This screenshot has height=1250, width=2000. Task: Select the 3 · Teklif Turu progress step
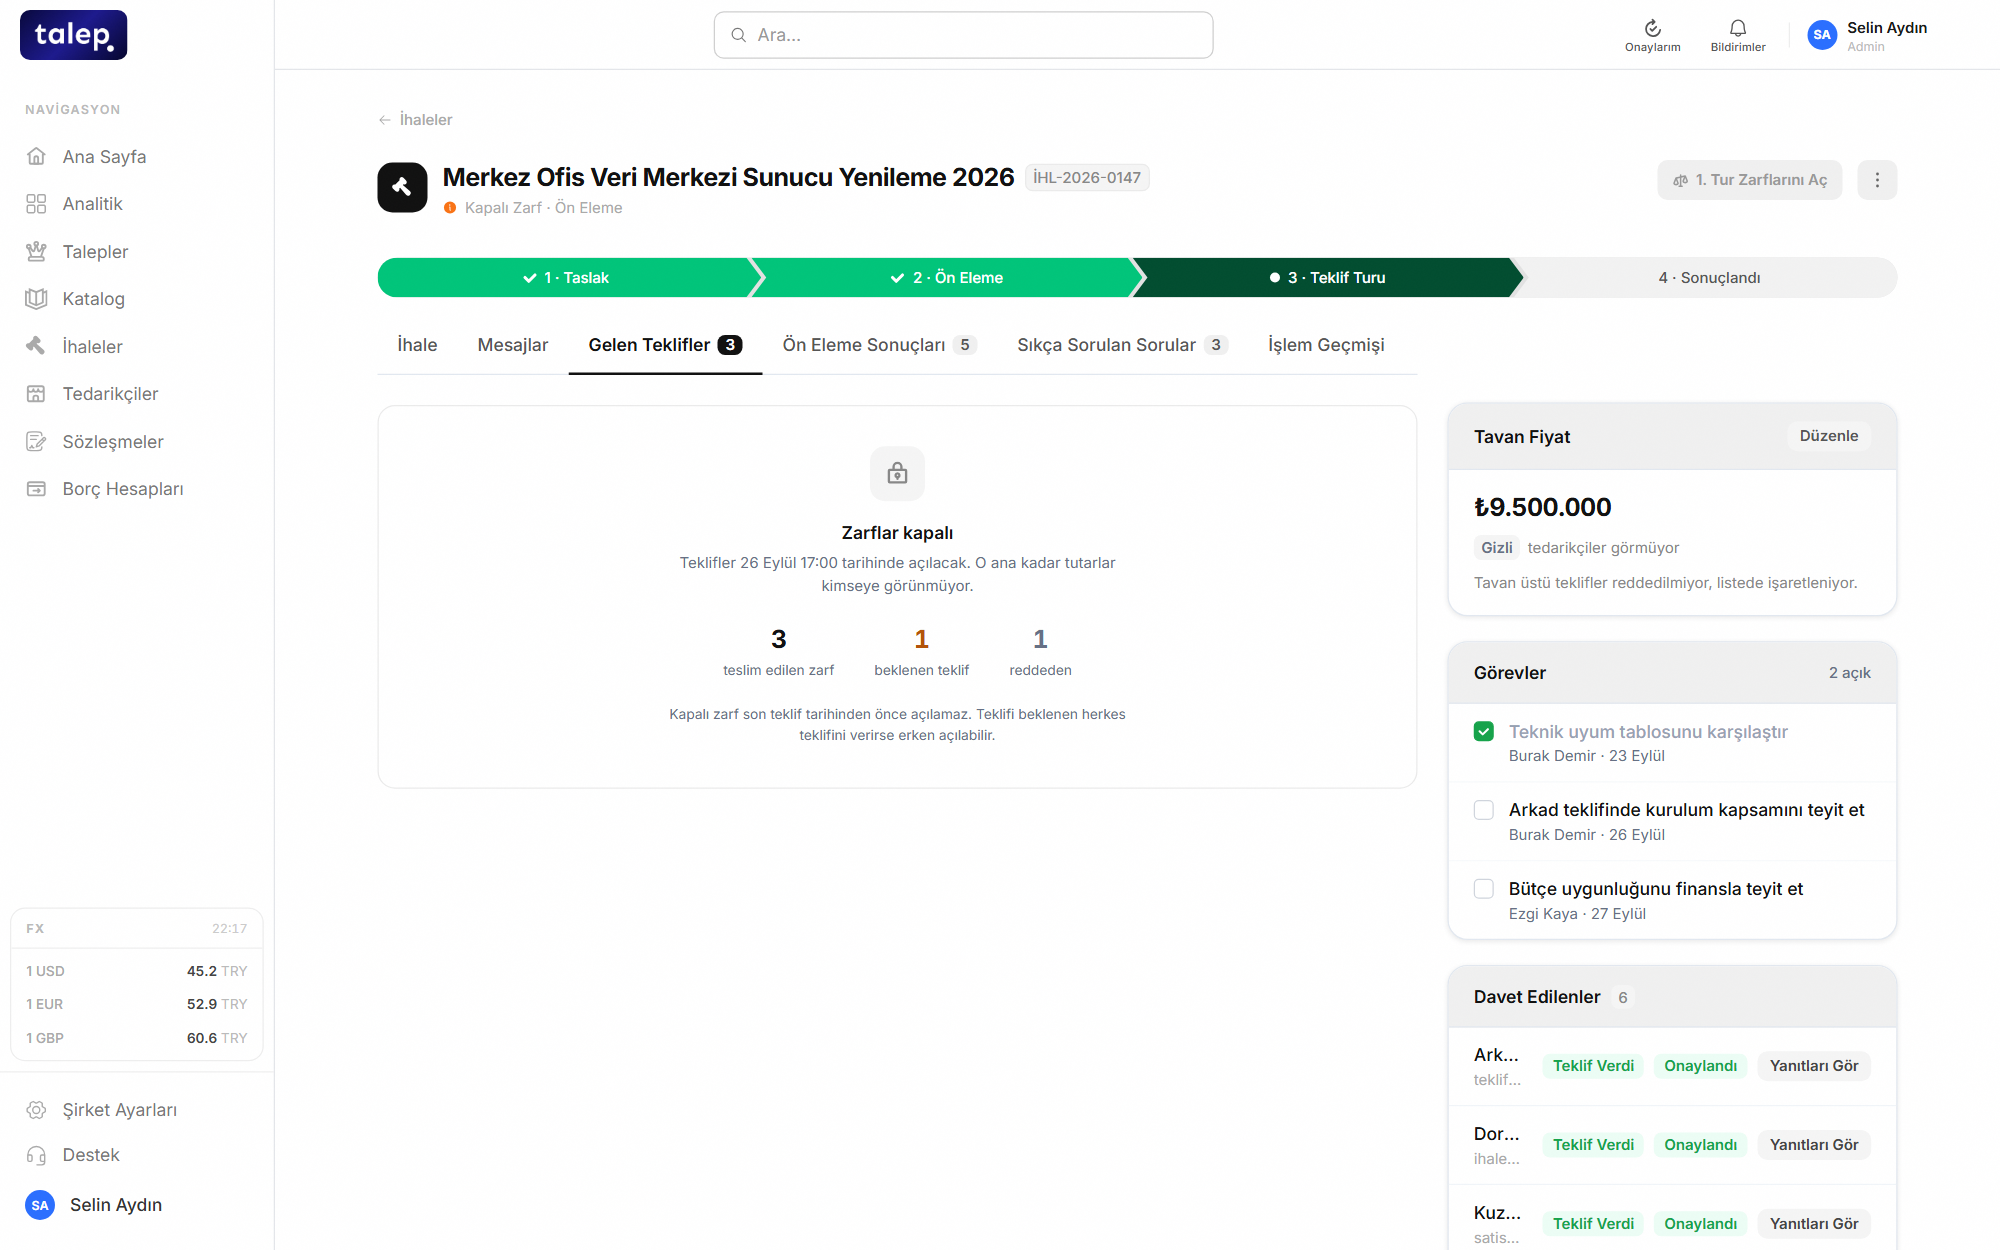click(x=1327, y=278)
